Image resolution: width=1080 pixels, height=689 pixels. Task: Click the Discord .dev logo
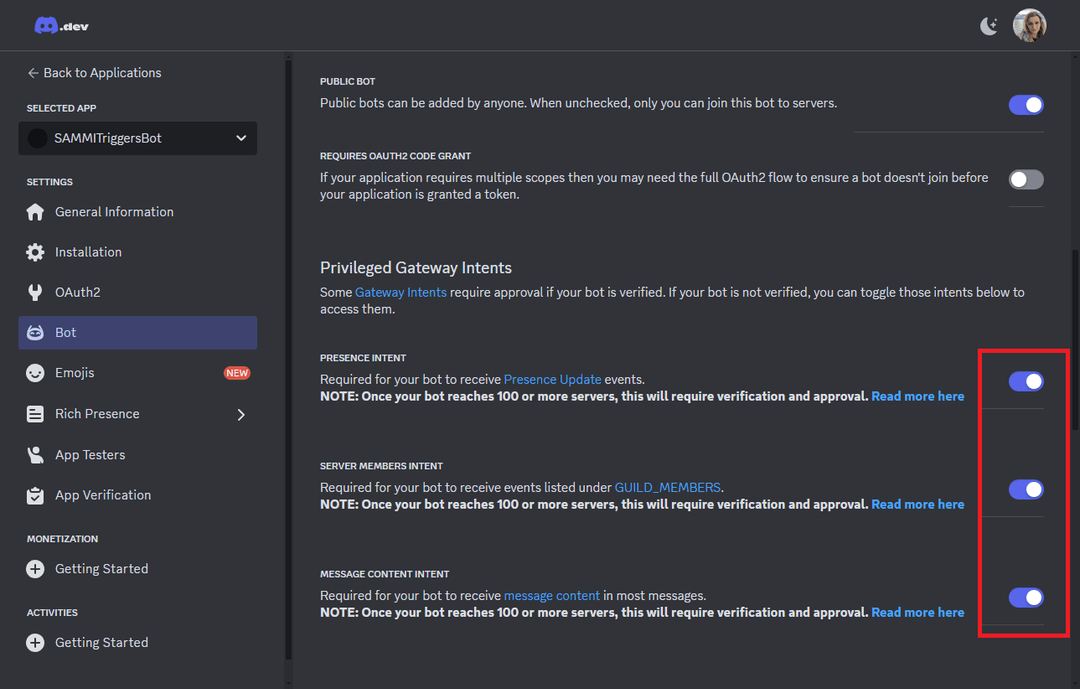pyautogui.click(x=61, y=26)
